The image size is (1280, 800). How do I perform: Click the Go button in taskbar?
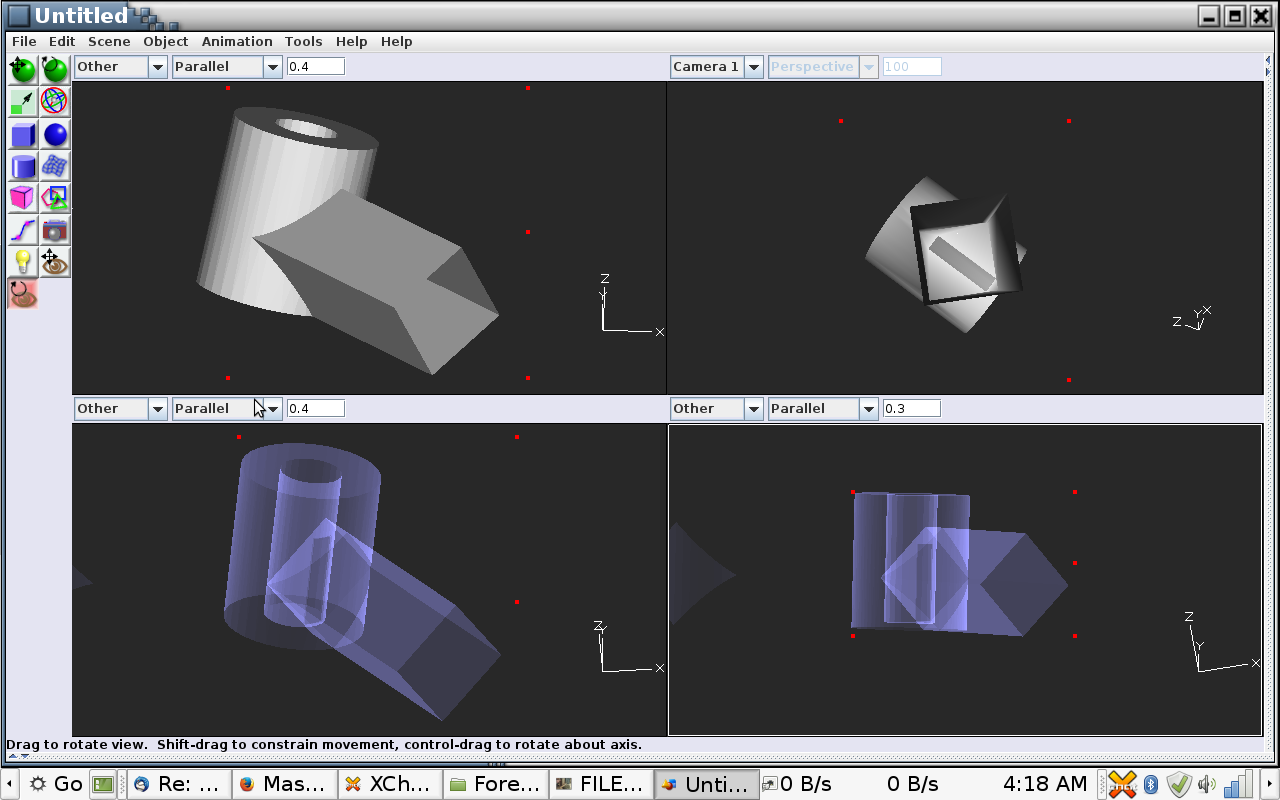click(x=56, y=784)
